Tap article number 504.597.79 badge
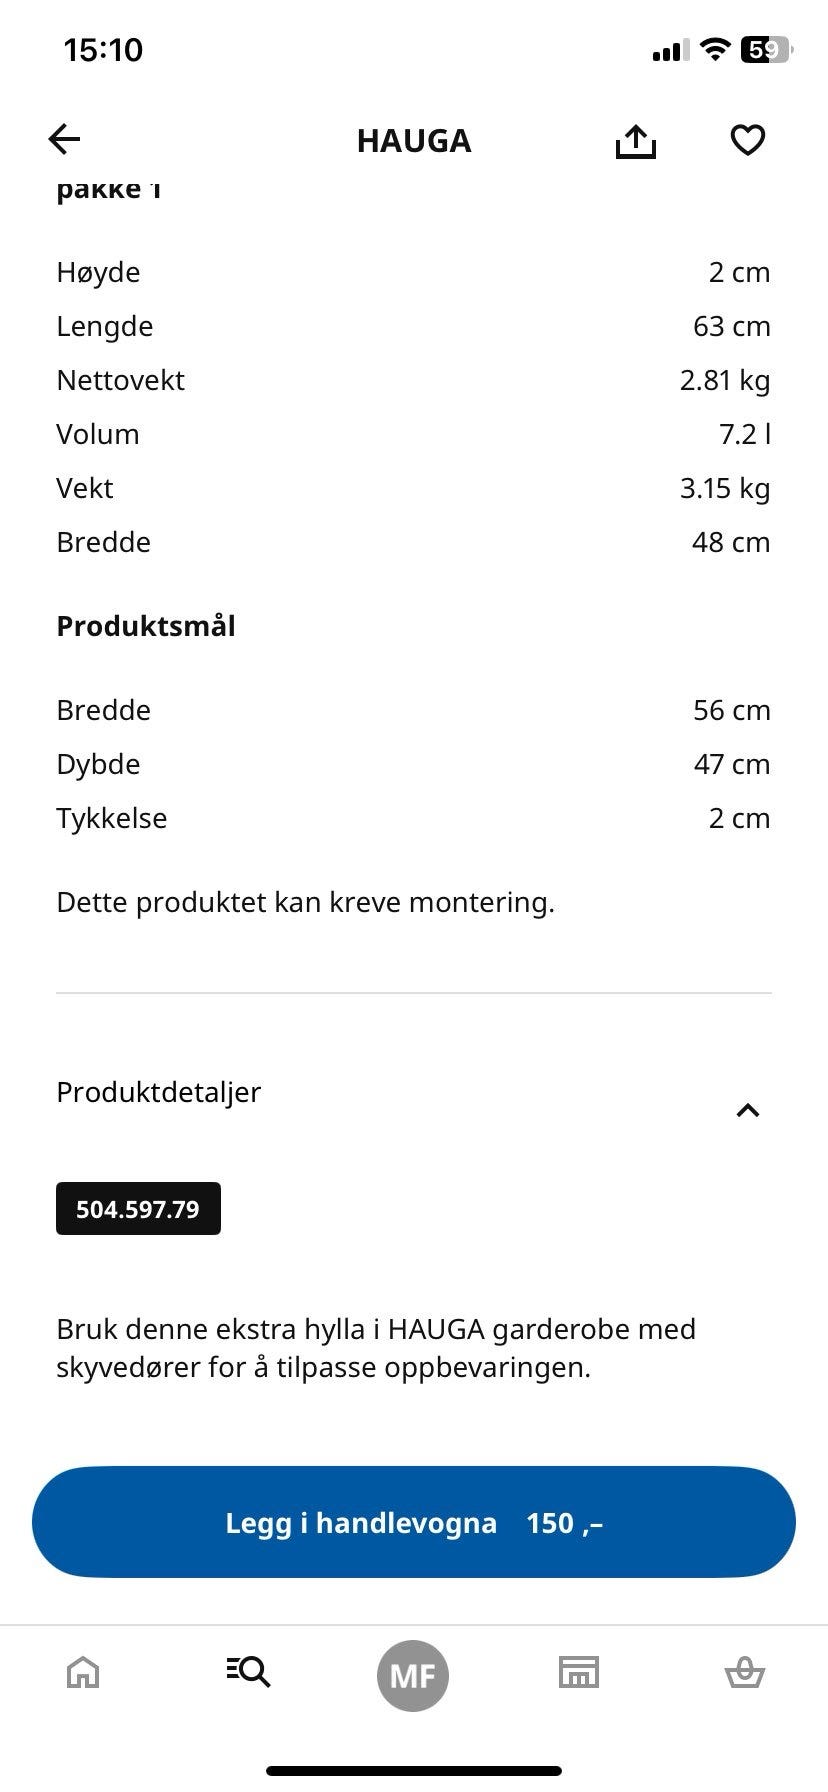828x1792 pixels. click(138, 1209)
